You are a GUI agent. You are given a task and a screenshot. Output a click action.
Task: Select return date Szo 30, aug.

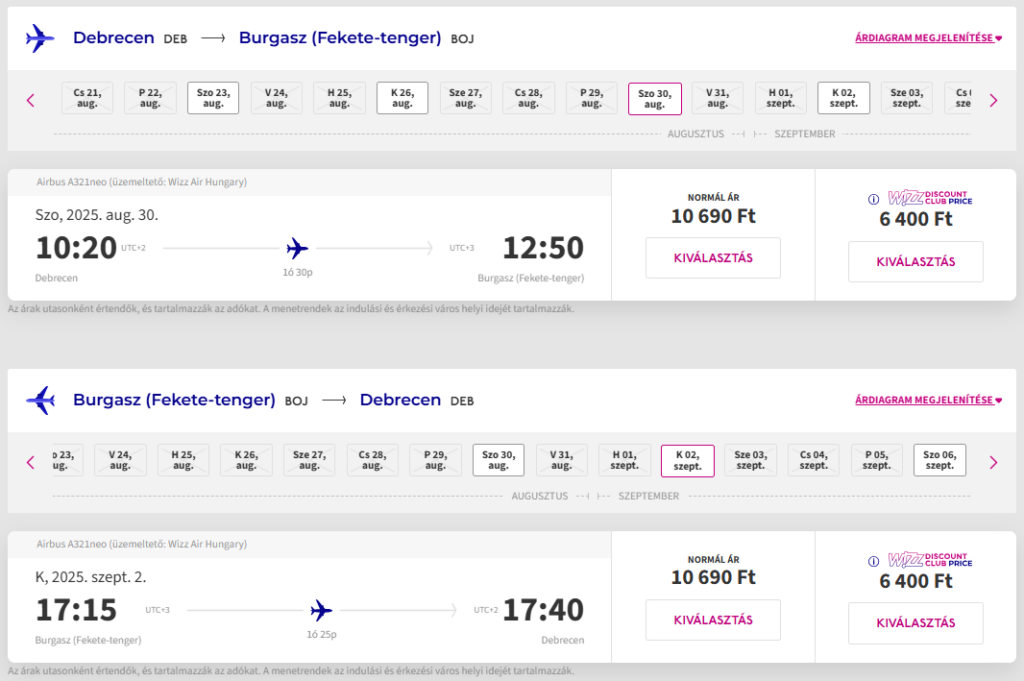(x=498, y=460)
